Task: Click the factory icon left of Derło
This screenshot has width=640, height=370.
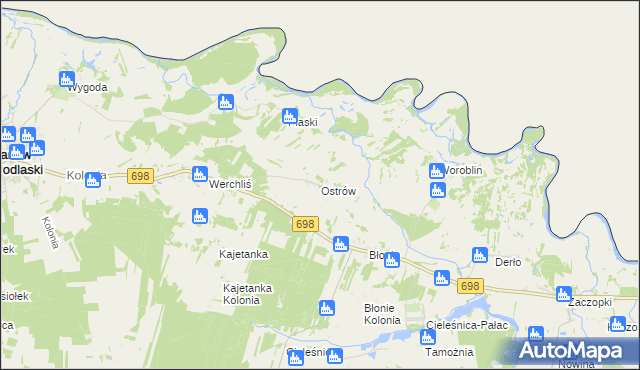Action: [480, 255]
